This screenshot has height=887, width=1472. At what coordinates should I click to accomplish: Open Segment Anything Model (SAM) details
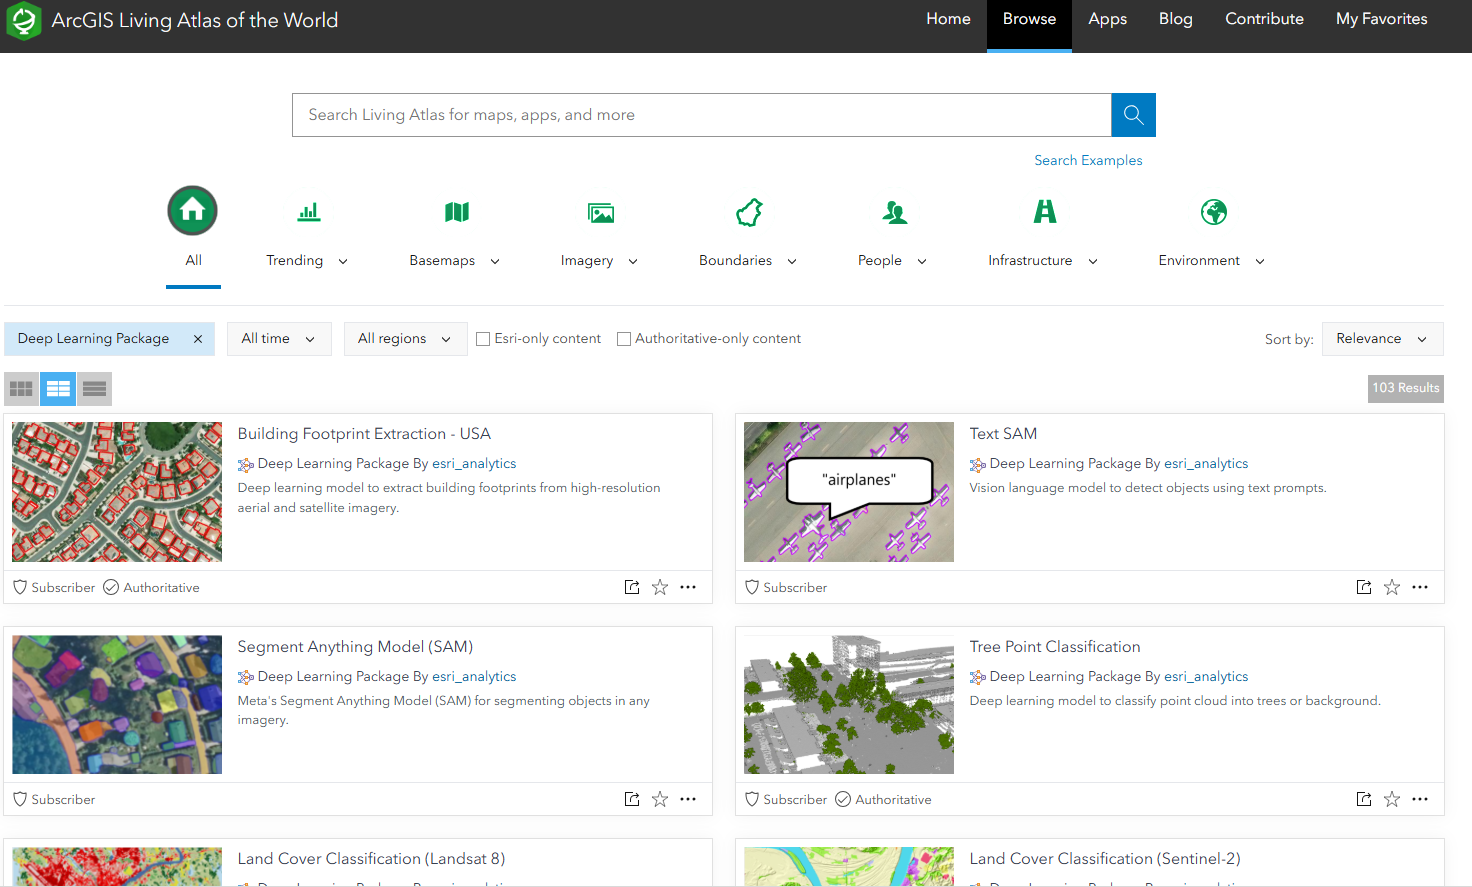click(x=355, y=646)
